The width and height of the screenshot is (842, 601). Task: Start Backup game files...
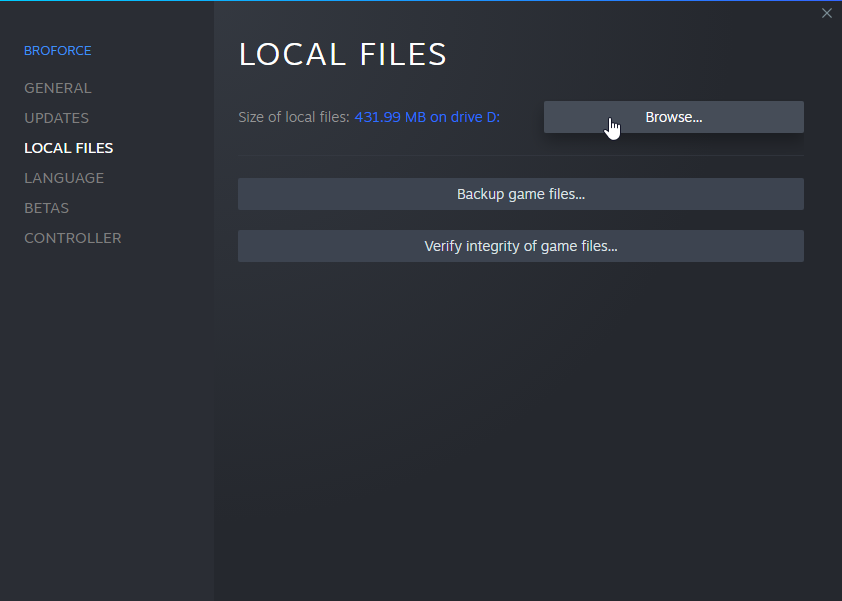(x=520, y=194)
